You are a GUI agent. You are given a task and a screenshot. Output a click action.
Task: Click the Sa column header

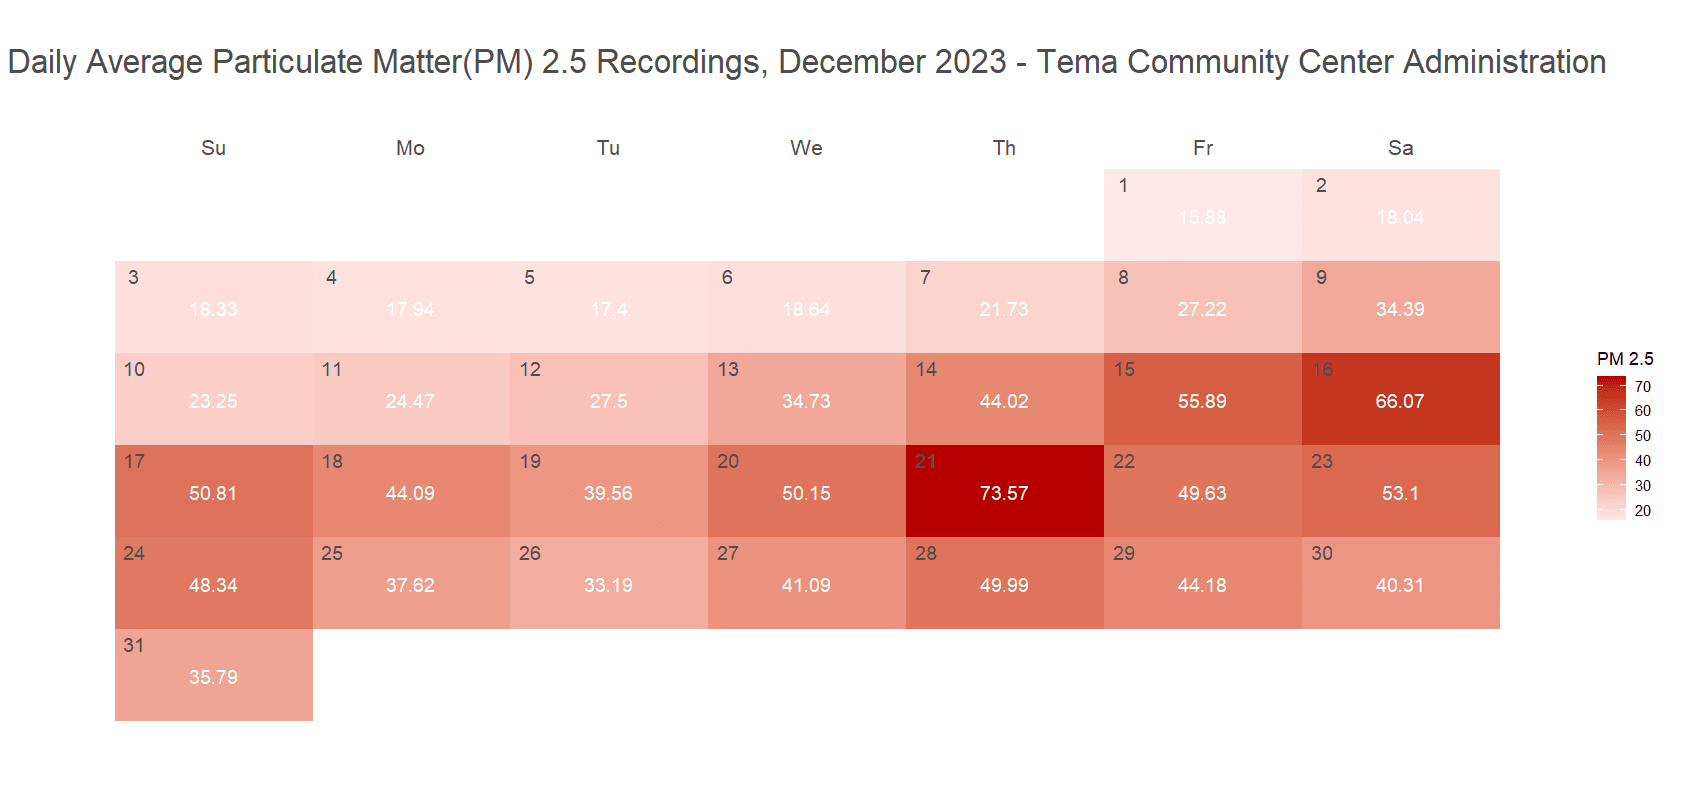point(1400,148)
